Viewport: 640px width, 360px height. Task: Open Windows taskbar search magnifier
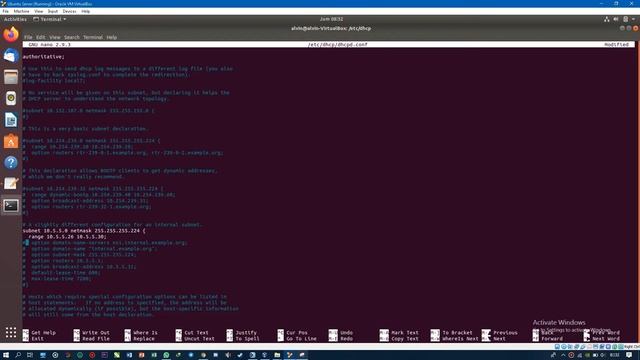tap(18, 355)
